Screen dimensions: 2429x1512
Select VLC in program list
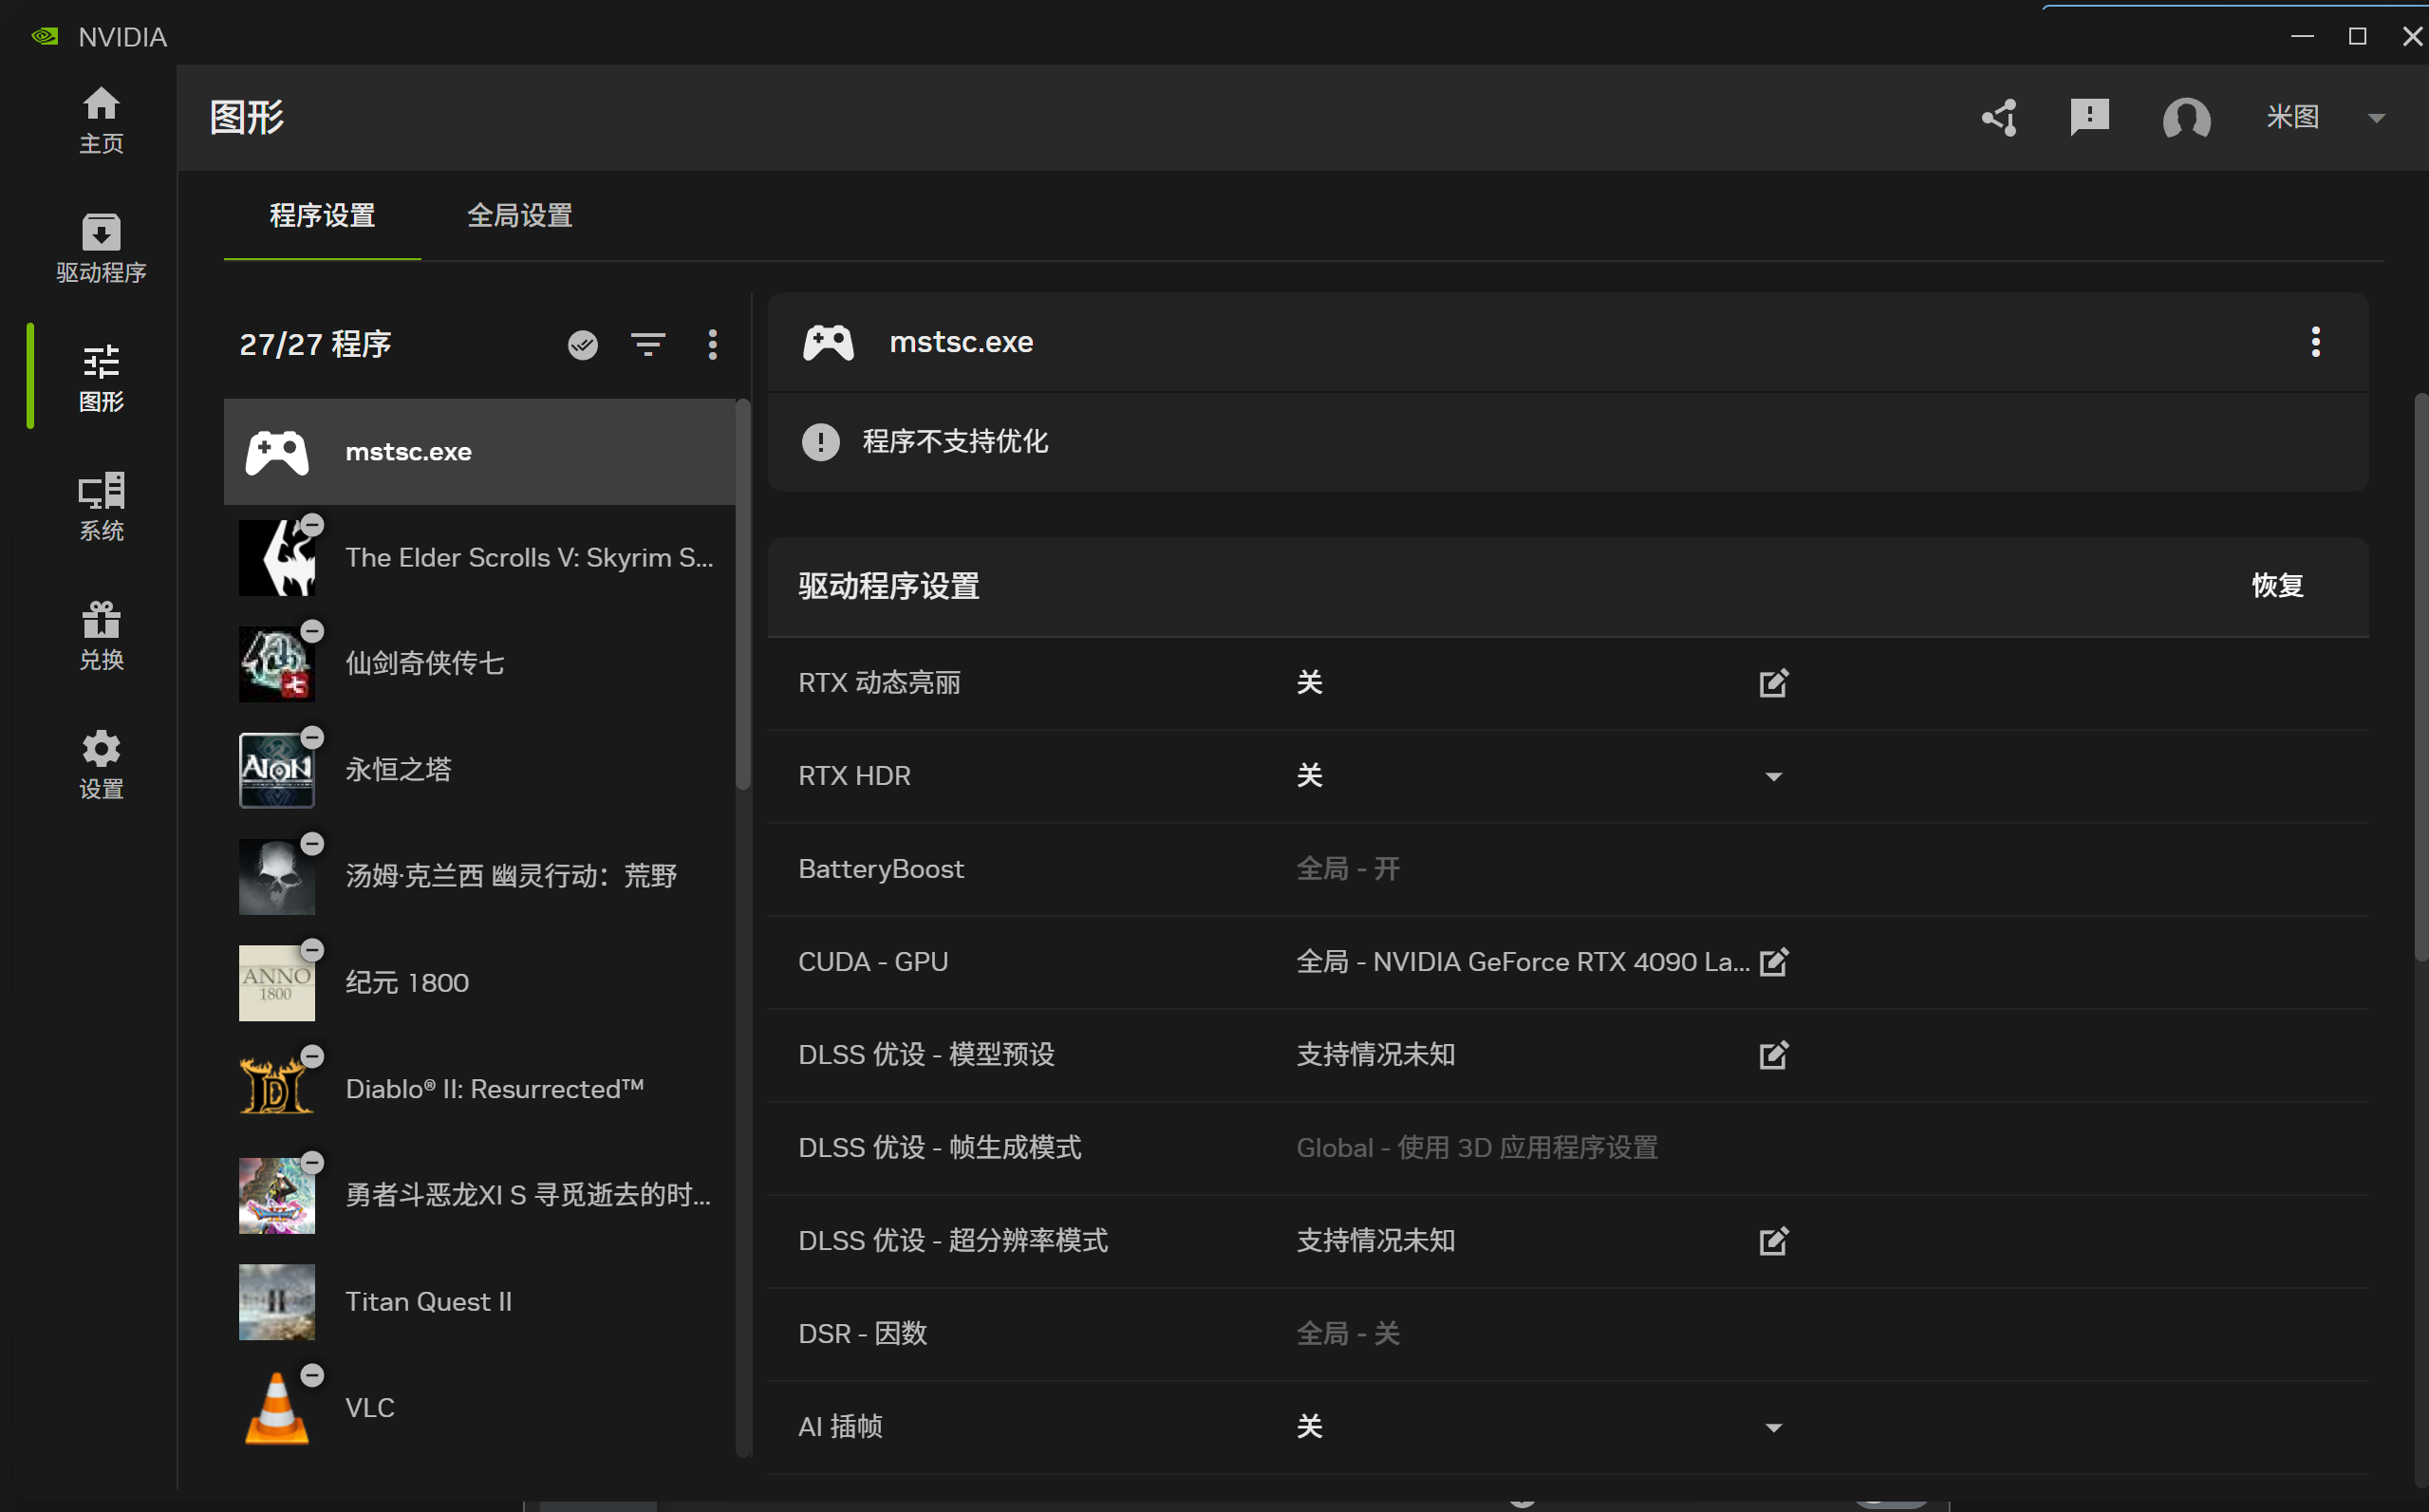[480, 1408]
